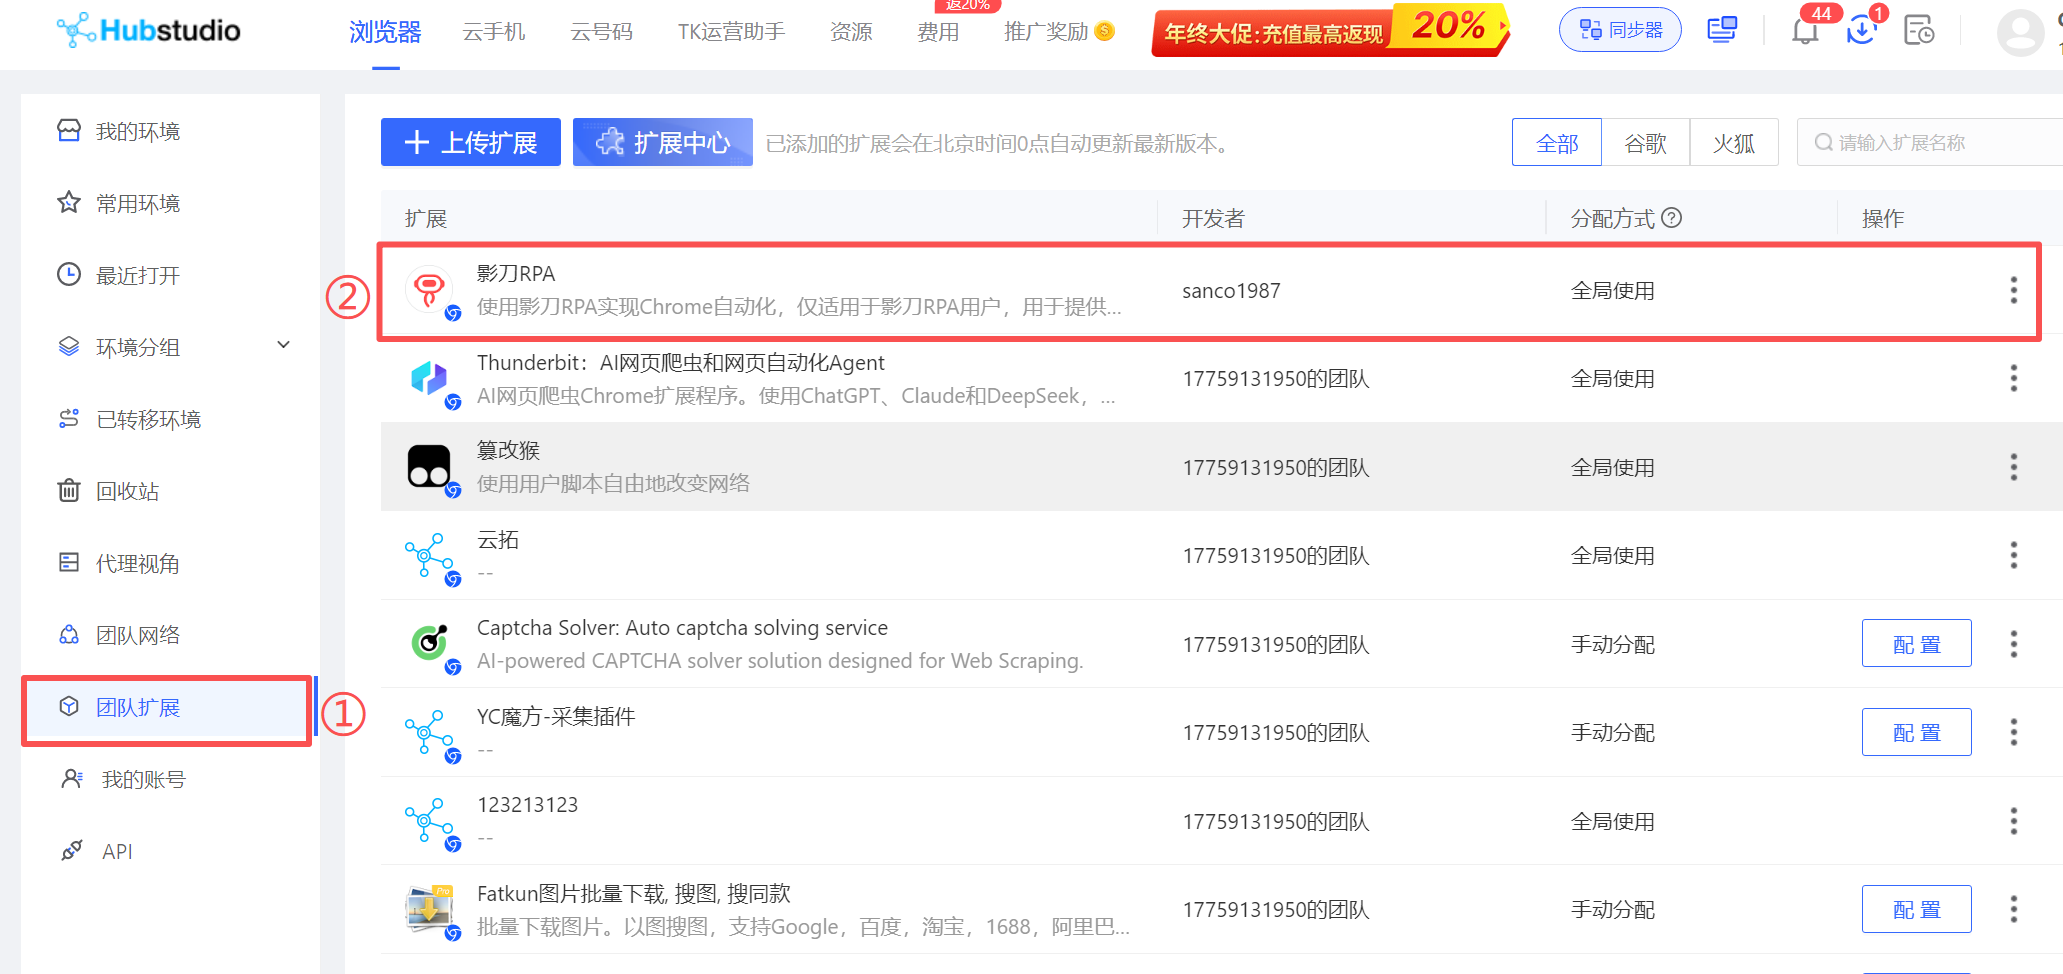Open the 扩展中心 button
Viewport: 2063px width, 974px height.
[663, 142]
